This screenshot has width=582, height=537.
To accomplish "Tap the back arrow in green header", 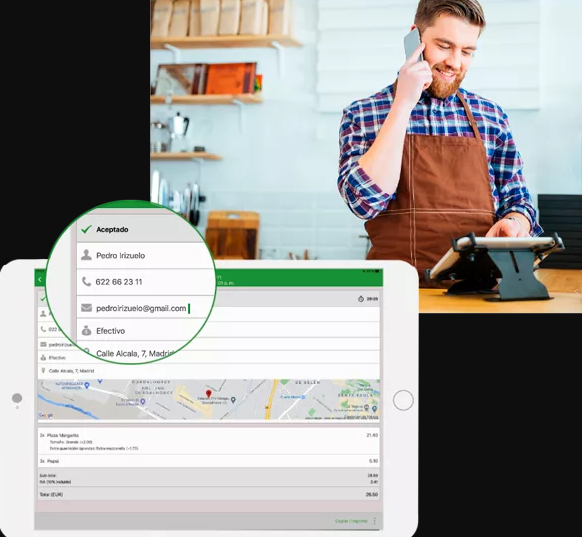I will [x=40, y=279].
